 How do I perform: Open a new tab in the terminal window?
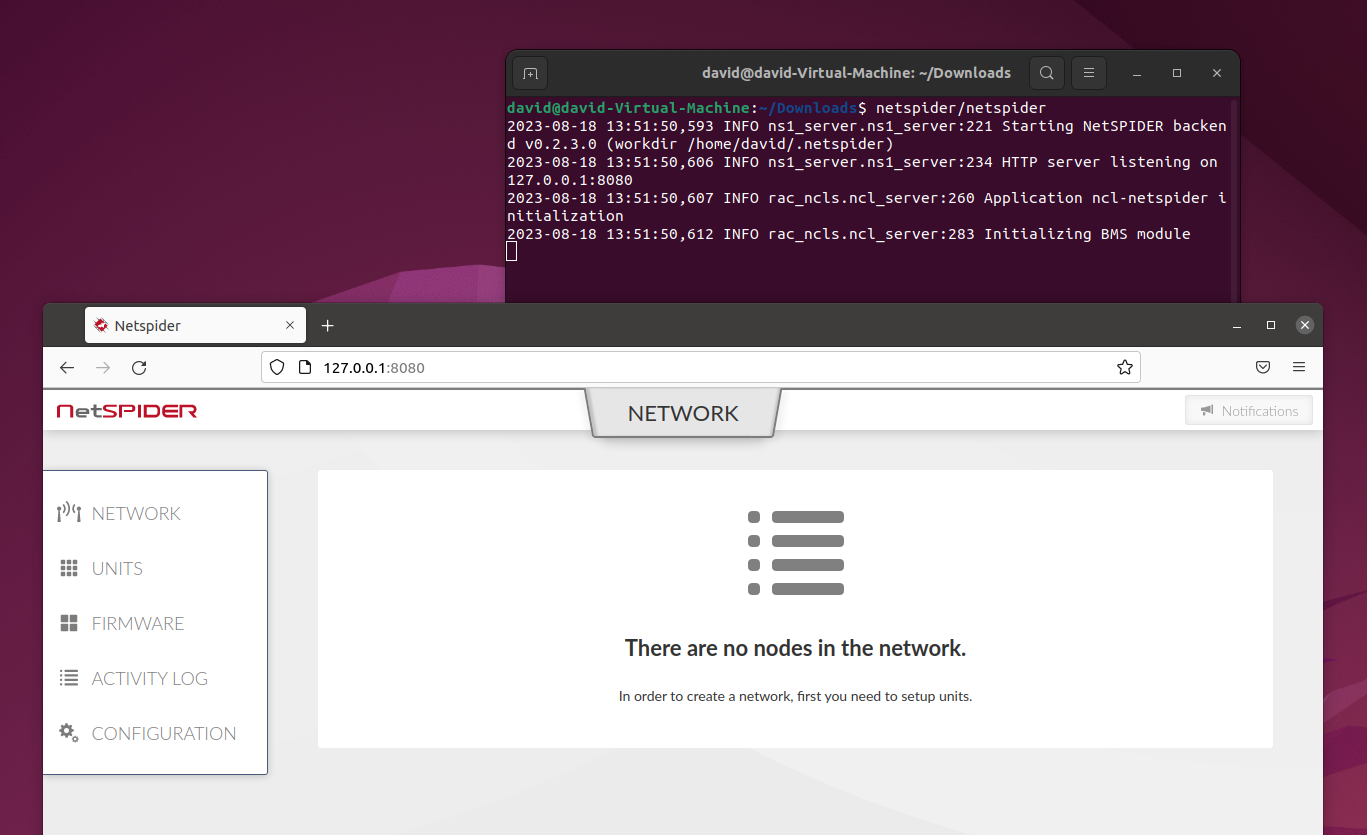[x=530, y=73]
